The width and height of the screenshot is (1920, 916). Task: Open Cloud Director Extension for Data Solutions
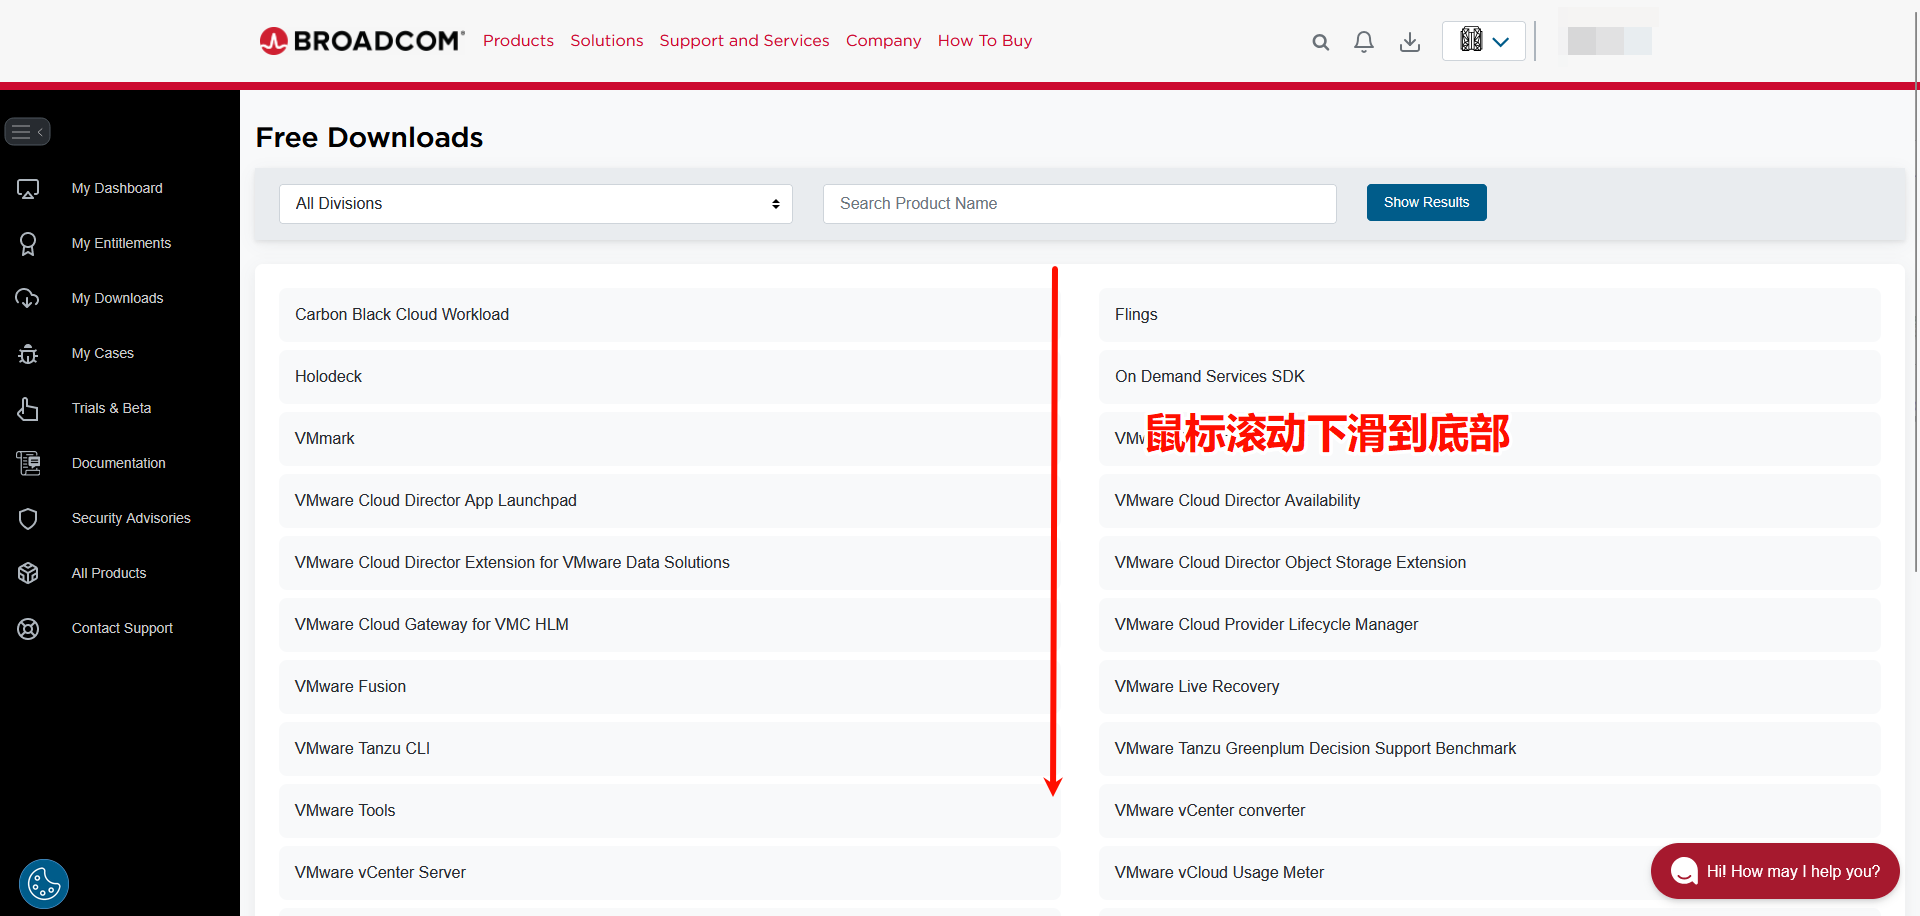pyautogui.click(x=669, y=563)
